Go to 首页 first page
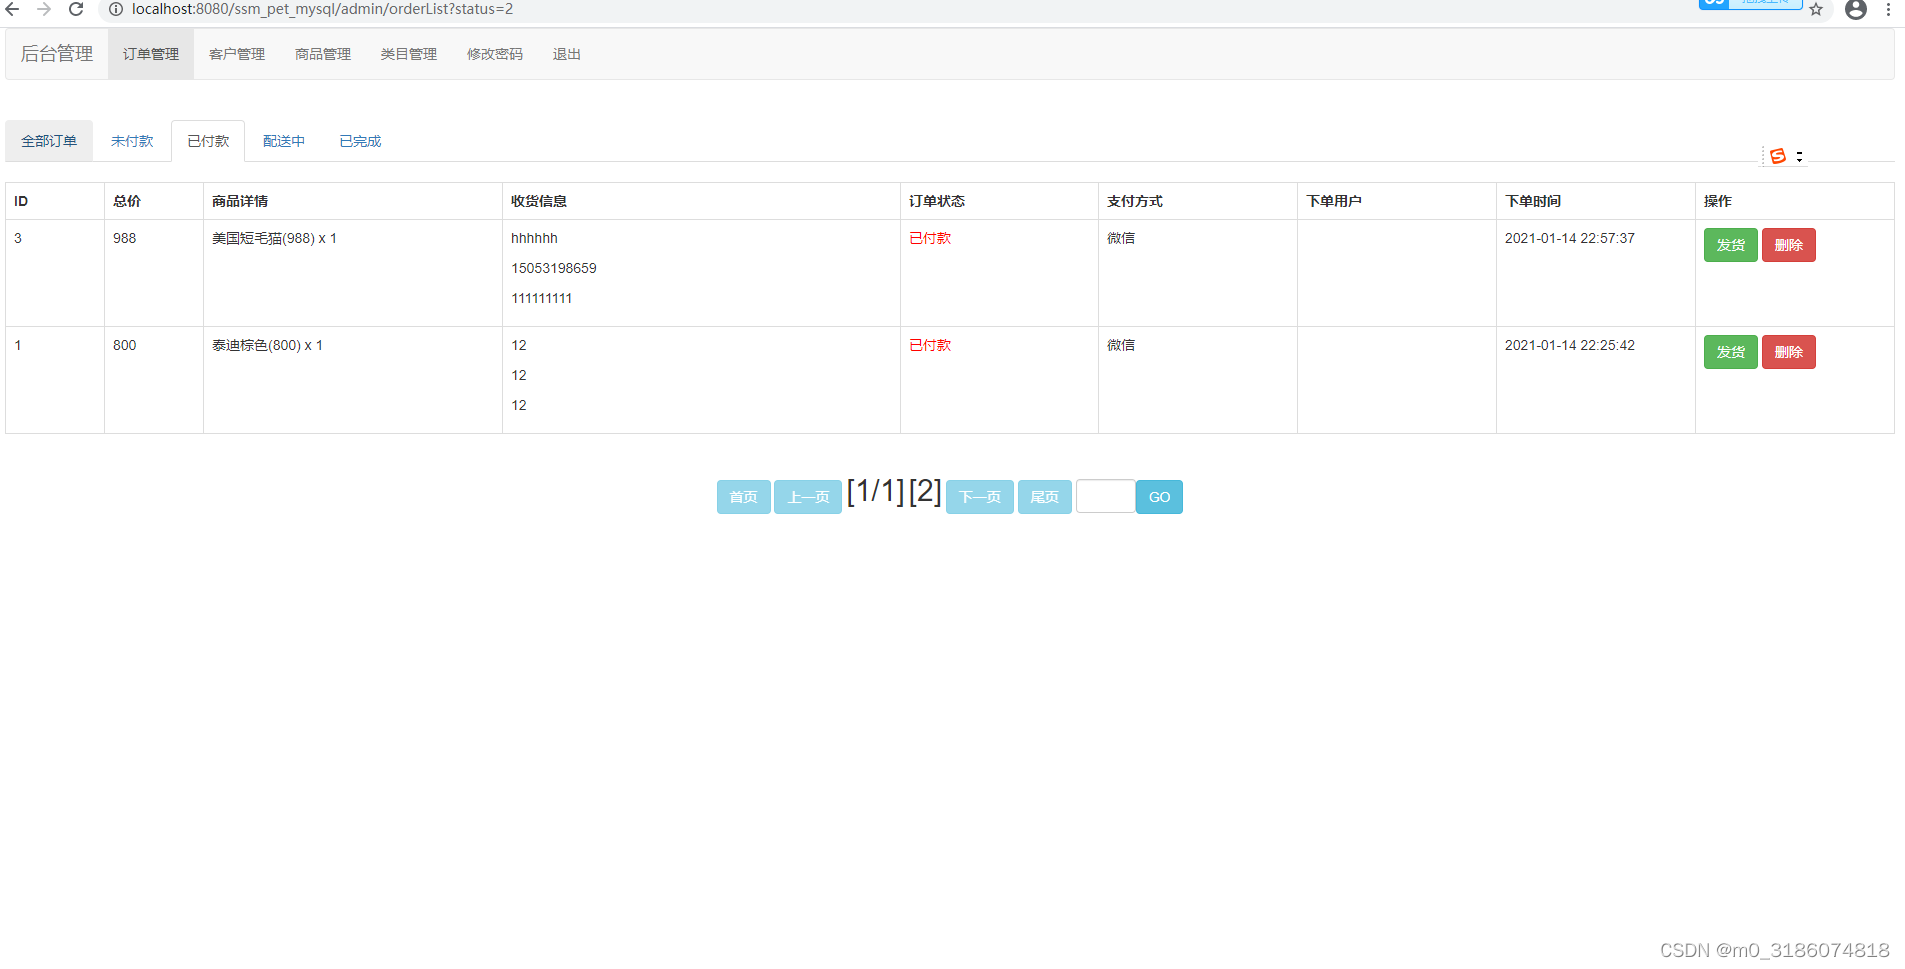1905x969 pixels. (x=743, y=497)
